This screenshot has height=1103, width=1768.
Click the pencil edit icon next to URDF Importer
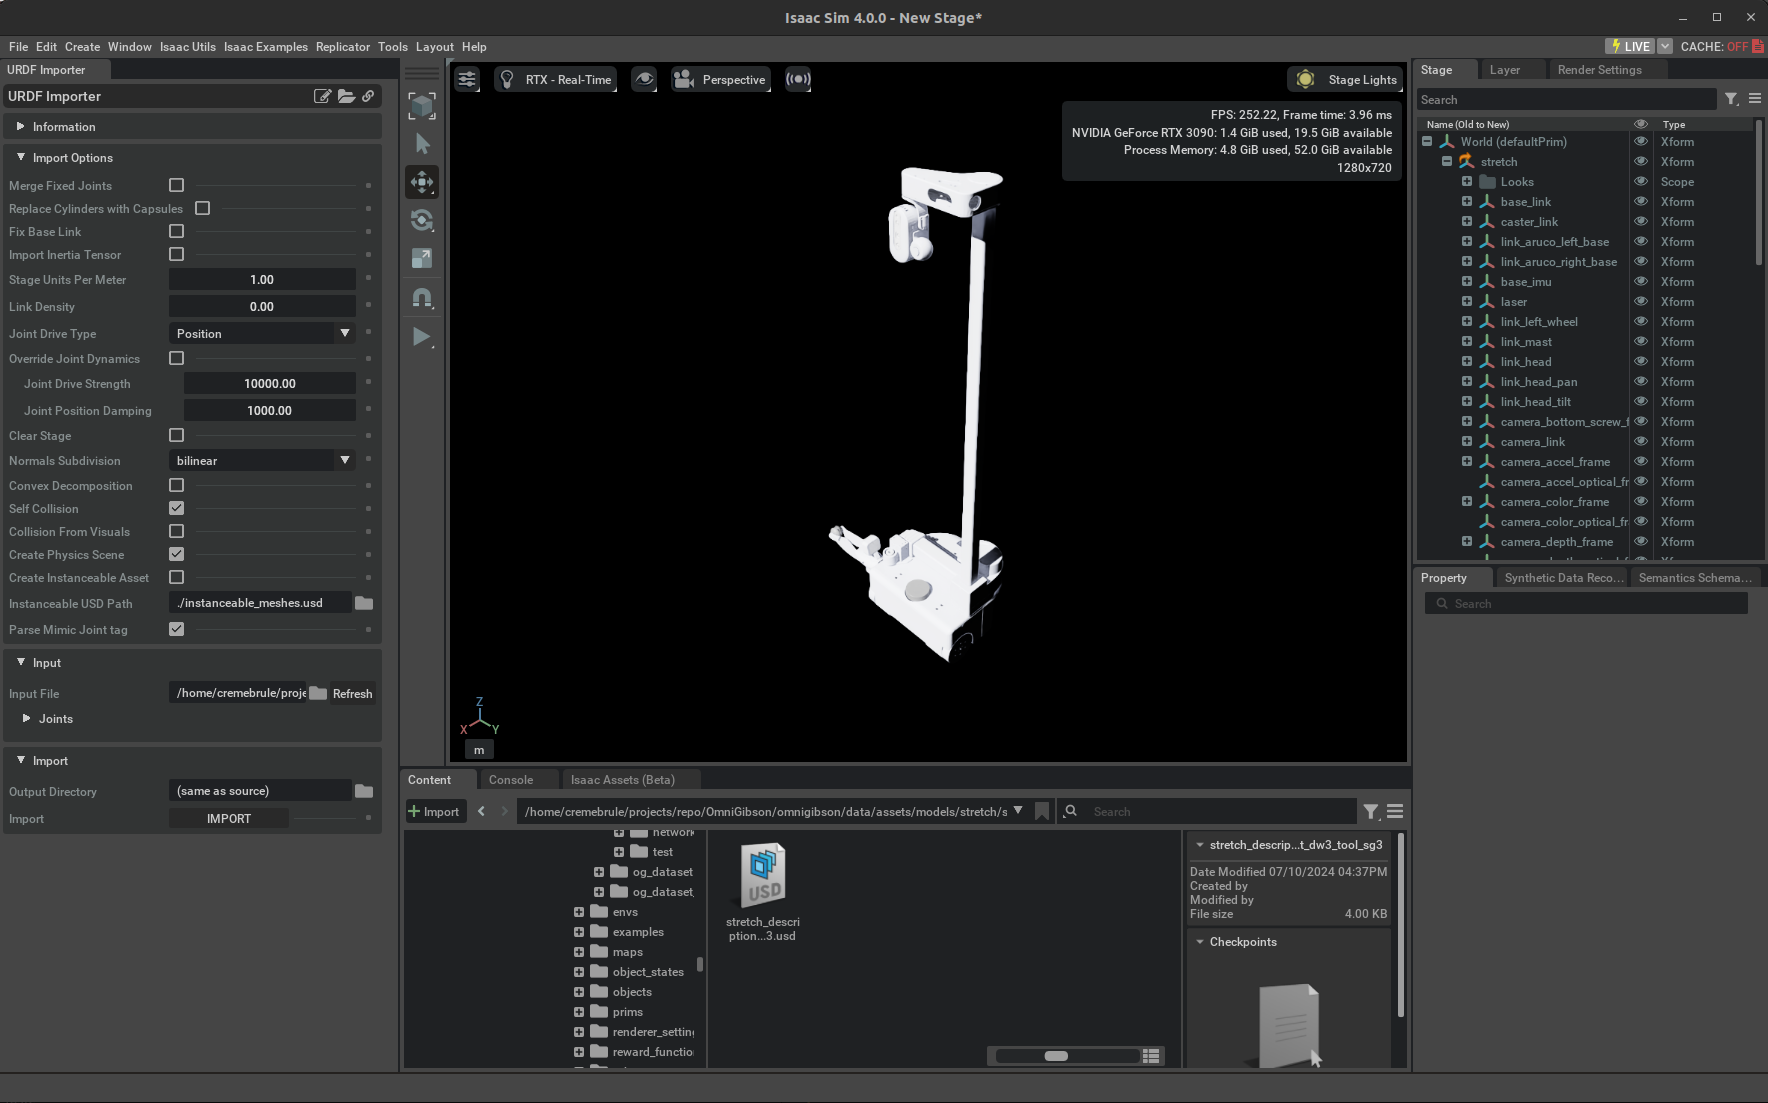pos(322,96)
